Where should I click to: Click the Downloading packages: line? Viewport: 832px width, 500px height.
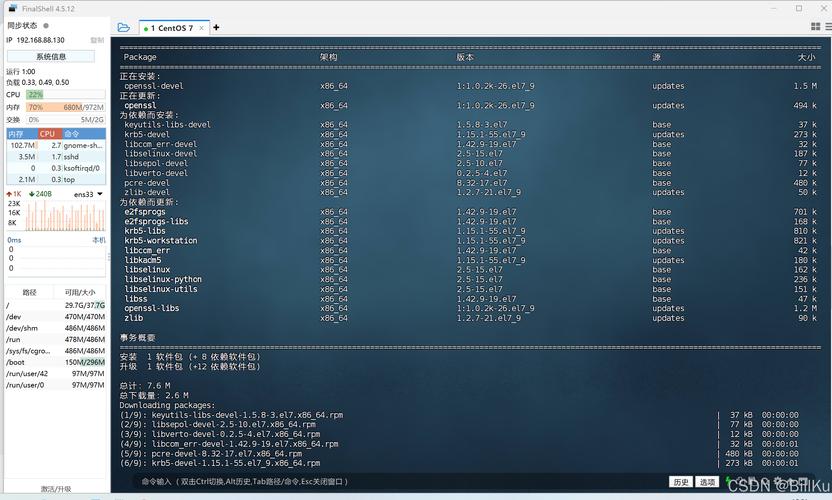tap(168, 405)
